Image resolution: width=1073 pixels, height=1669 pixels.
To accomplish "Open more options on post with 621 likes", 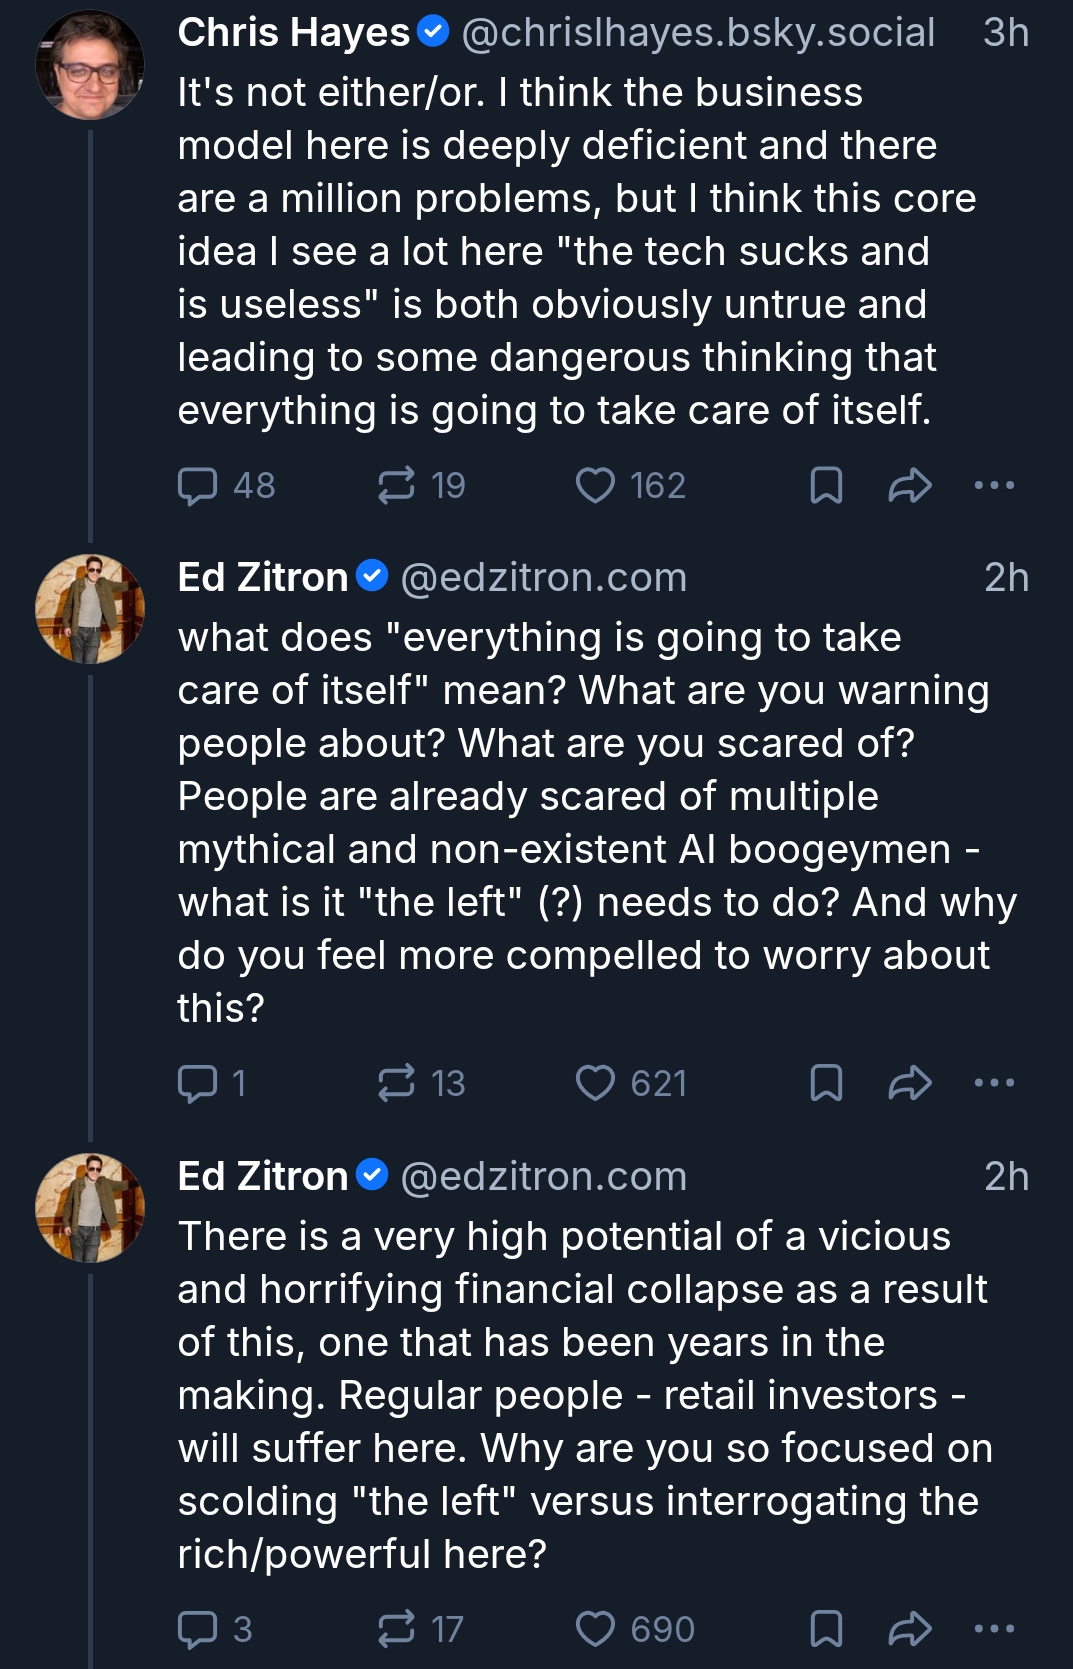I will click(x=994, y=1083).
